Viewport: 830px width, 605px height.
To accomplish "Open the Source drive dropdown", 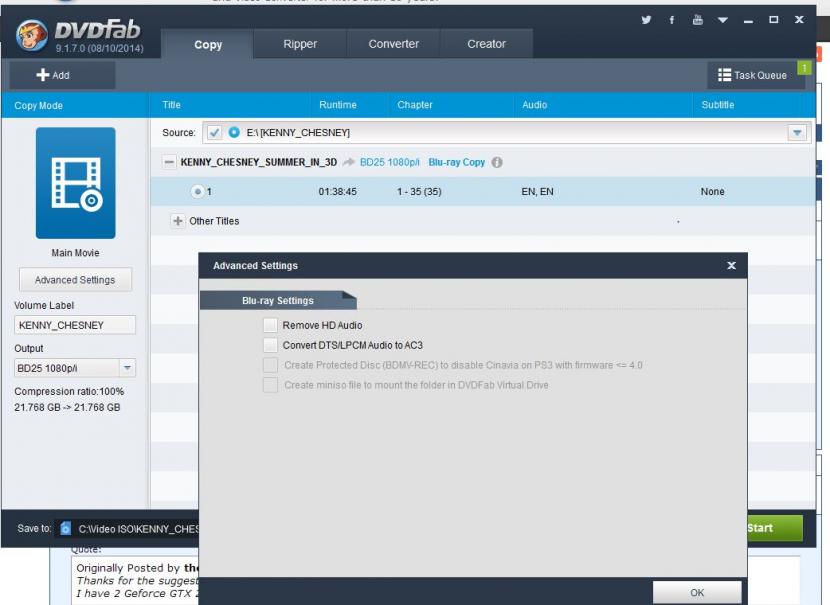I will 797,132.
